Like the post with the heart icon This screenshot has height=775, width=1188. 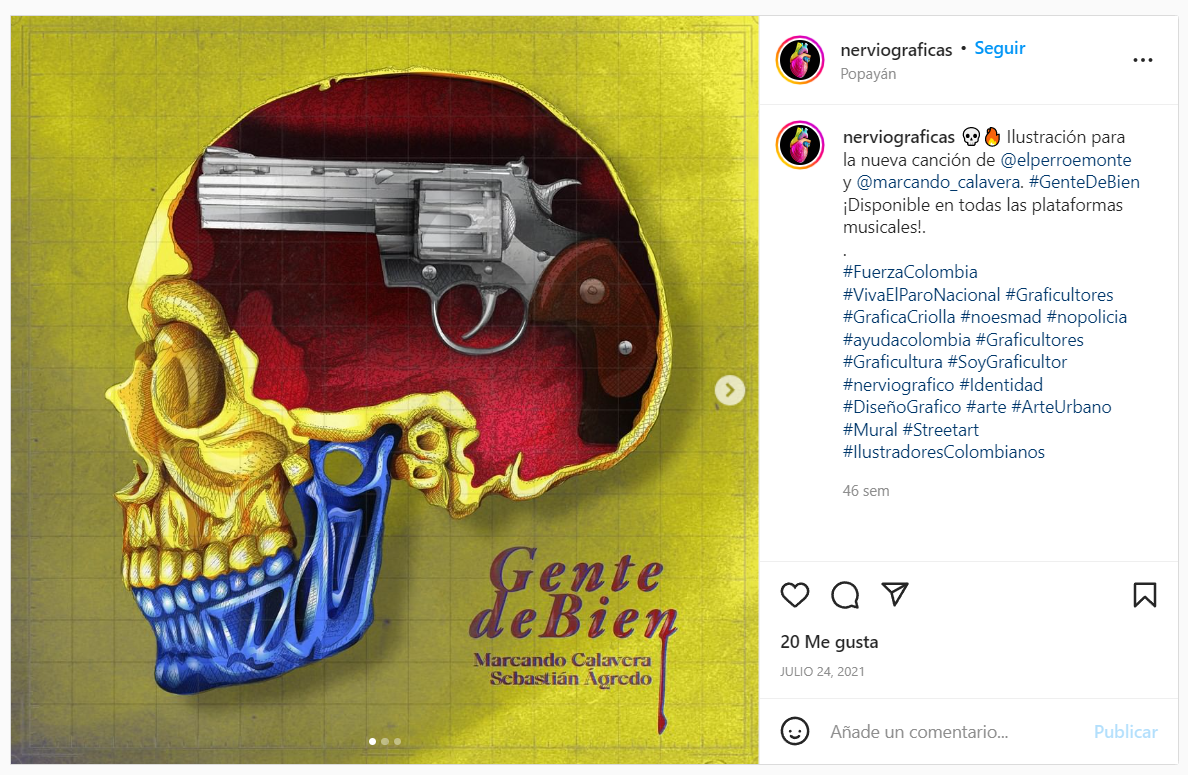point(795,595)
